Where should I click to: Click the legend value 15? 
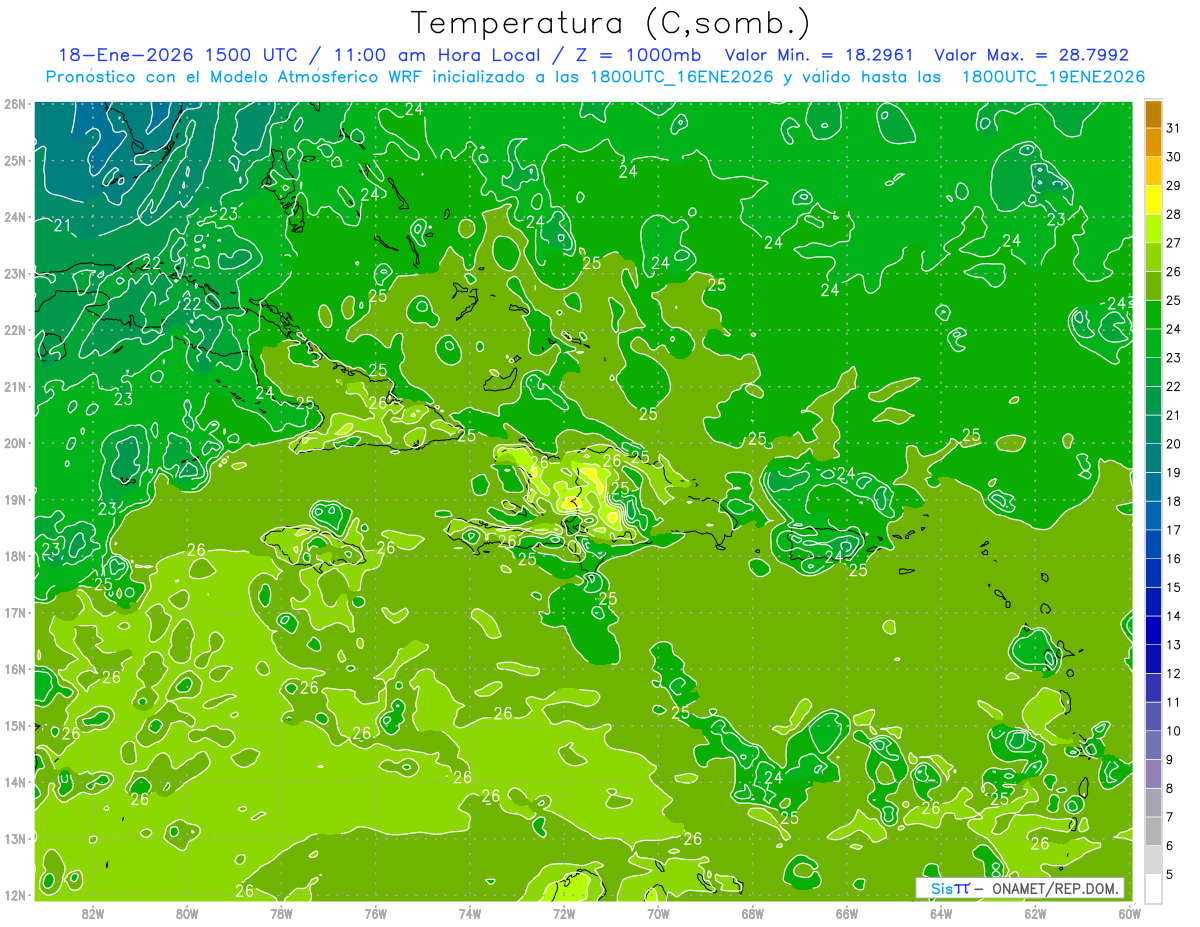tap(1173, 588)
